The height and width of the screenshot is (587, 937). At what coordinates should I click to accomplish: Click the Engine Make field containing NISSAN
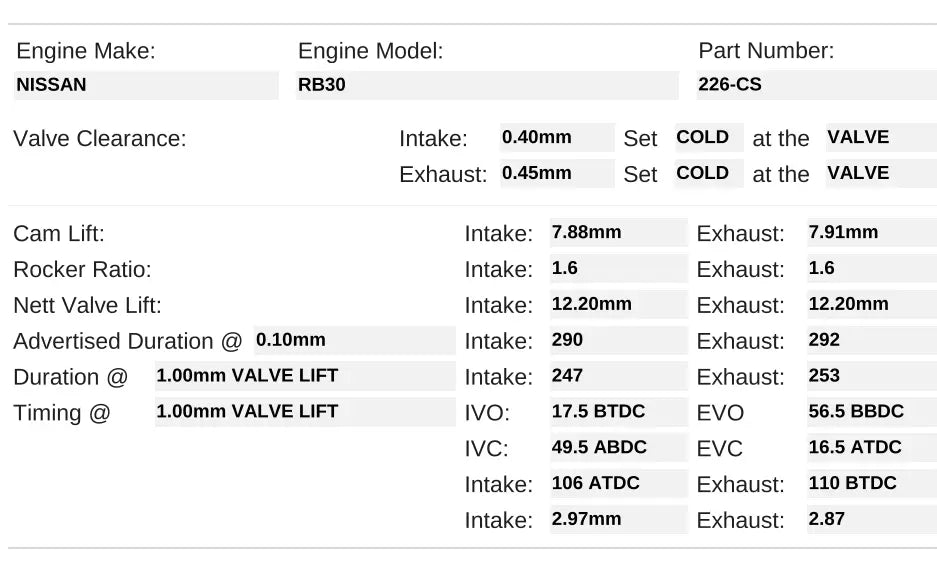click(146, 85)
